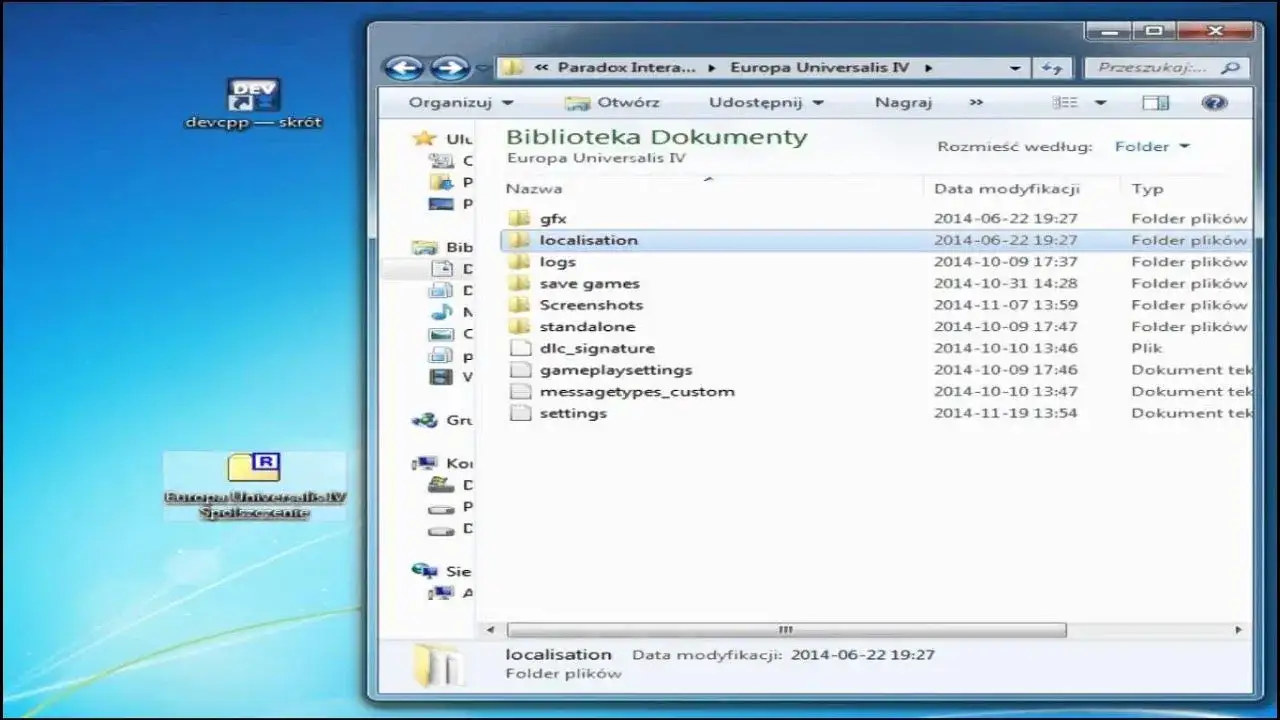Viewport: 1280px width, 720px height.
Task: Open the Komputer icon in navigation pane
Action: [x=425, y=463]
